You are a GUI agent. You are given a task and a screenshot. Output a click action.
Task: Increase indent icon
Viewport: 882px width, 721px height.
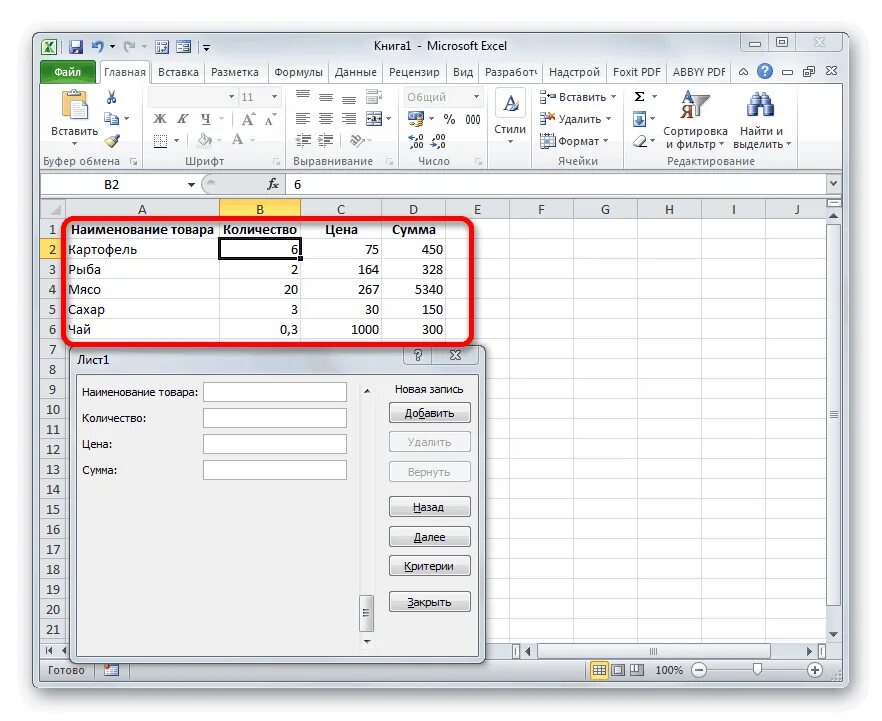point(326,140)
